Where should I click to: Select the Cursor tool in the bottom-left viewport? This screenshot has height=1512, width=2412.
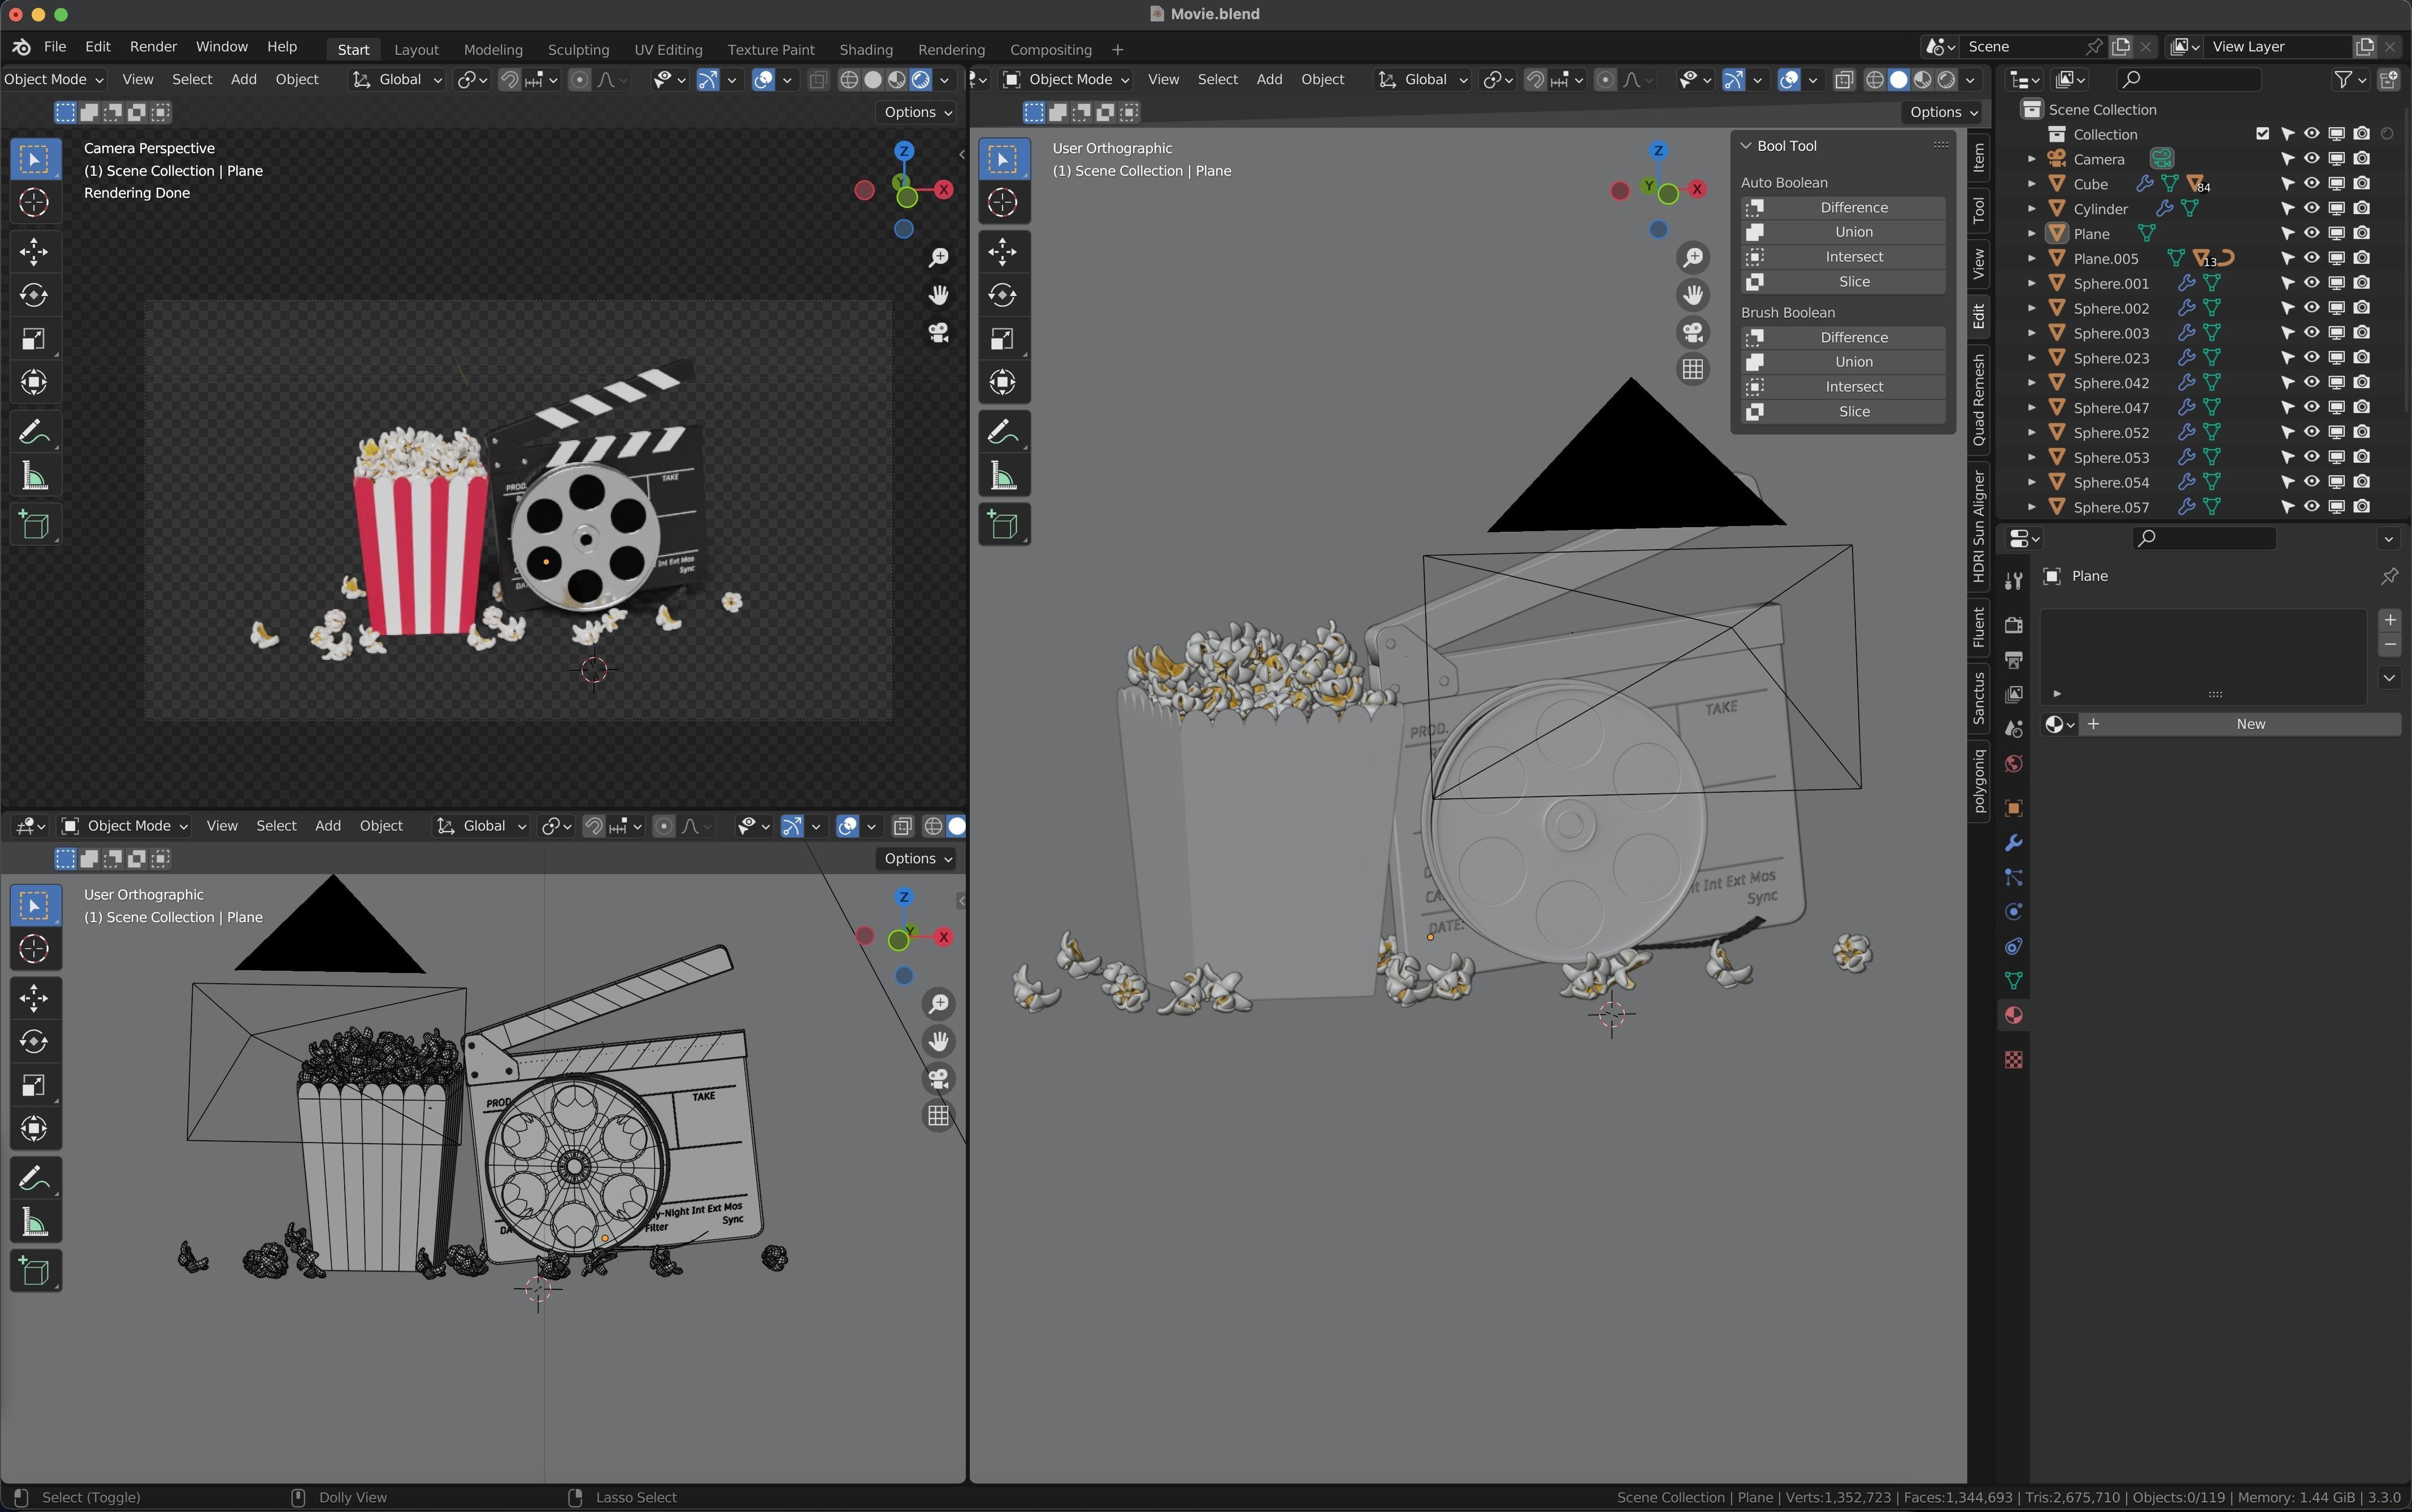(x=34, y=949)
